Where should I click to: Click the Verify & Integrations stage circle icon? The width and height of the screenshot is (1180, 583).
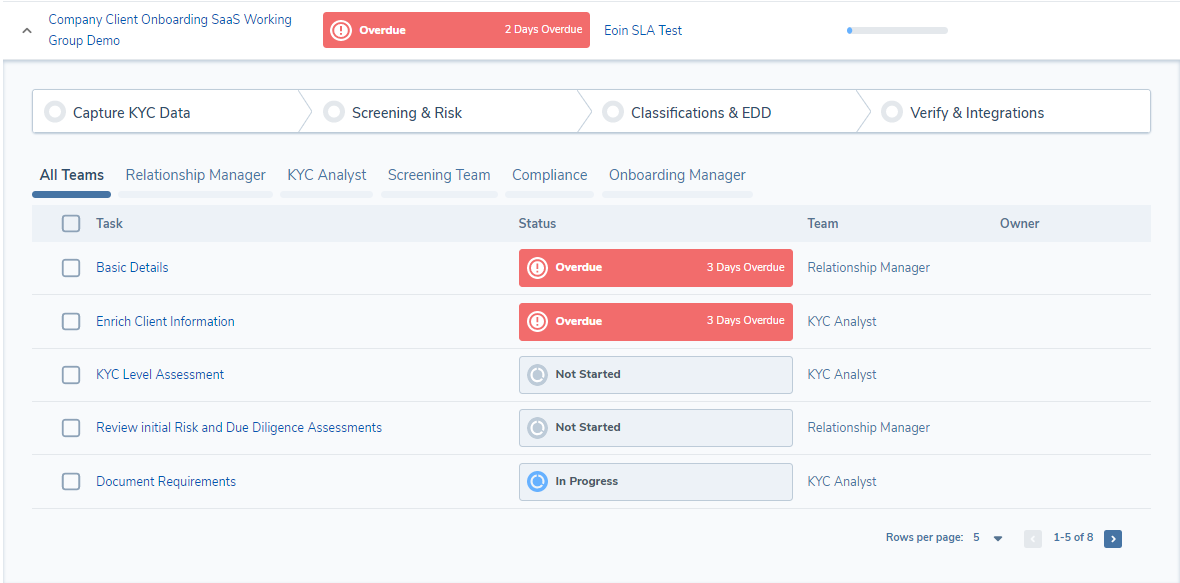(892, 112)
